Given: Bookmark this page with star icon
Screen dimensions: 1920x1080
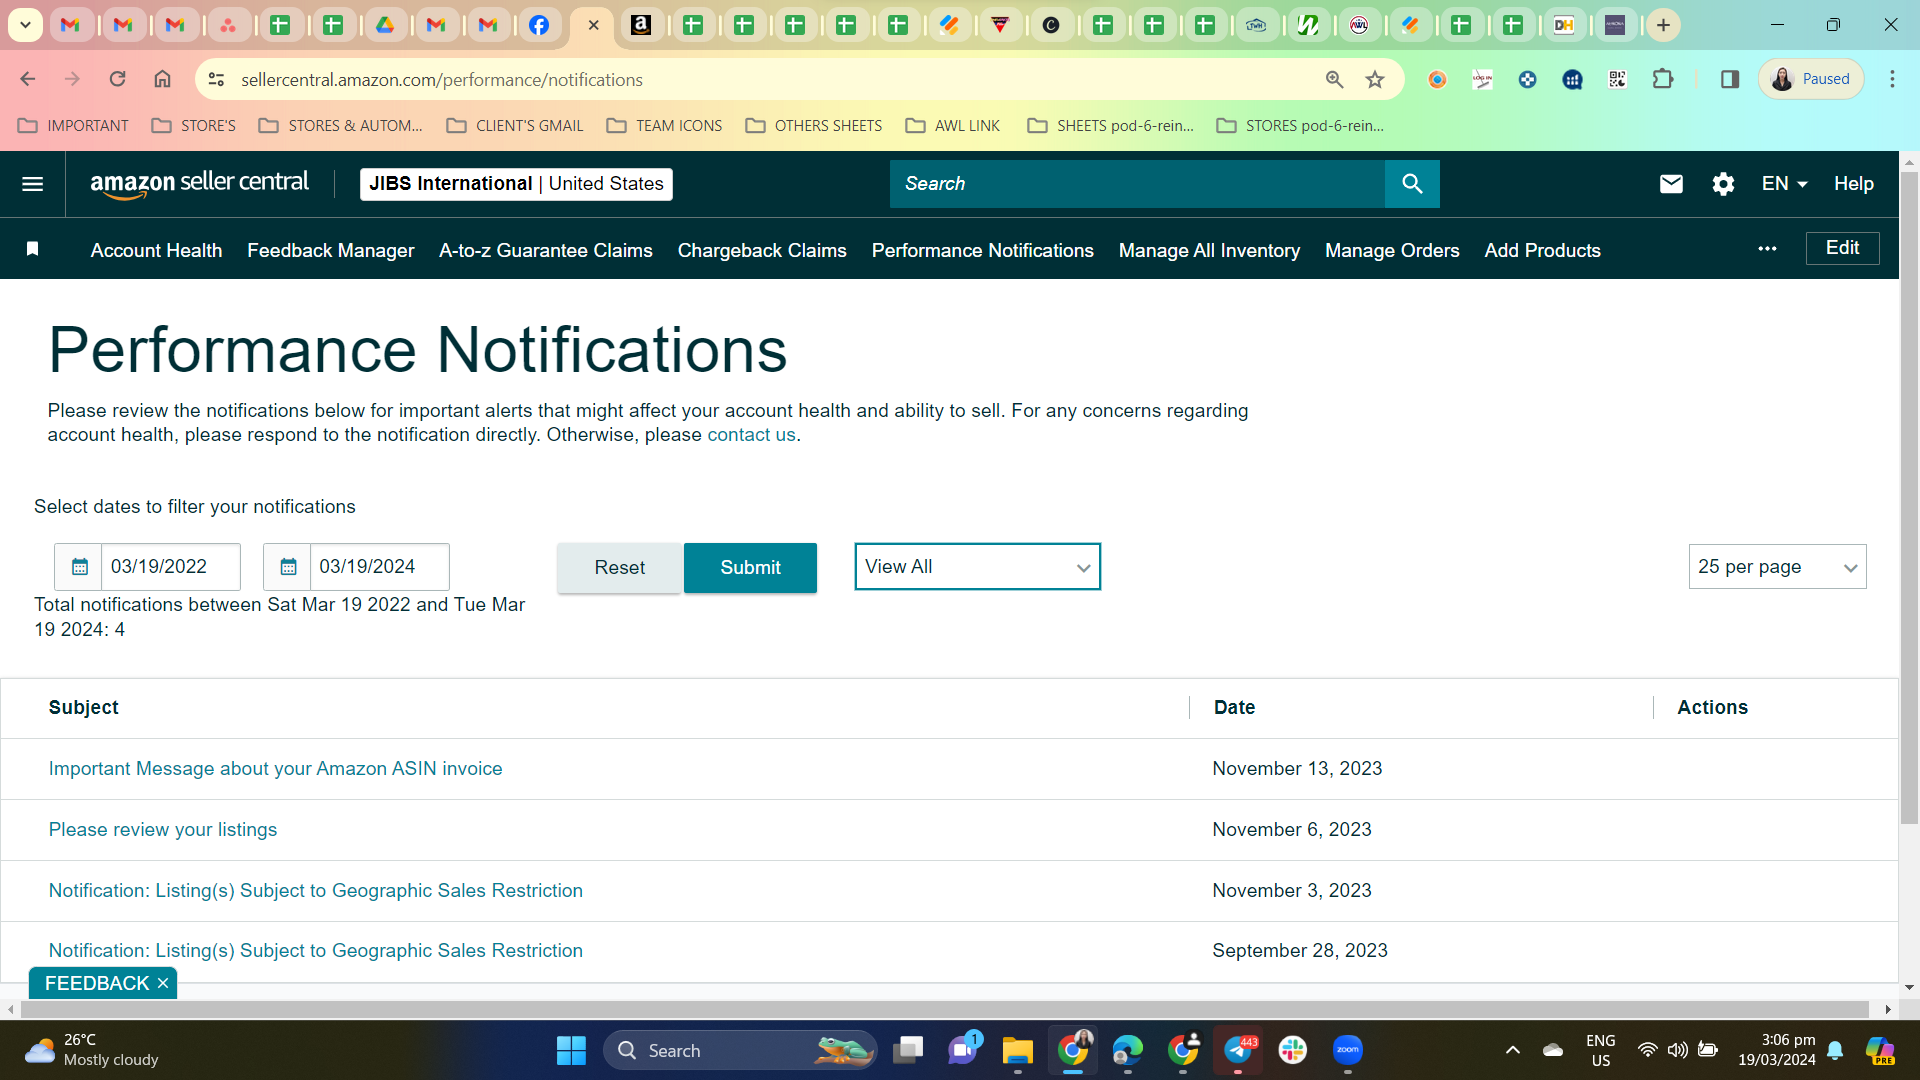Looking at the screenshot, I should coord(1375,79).
